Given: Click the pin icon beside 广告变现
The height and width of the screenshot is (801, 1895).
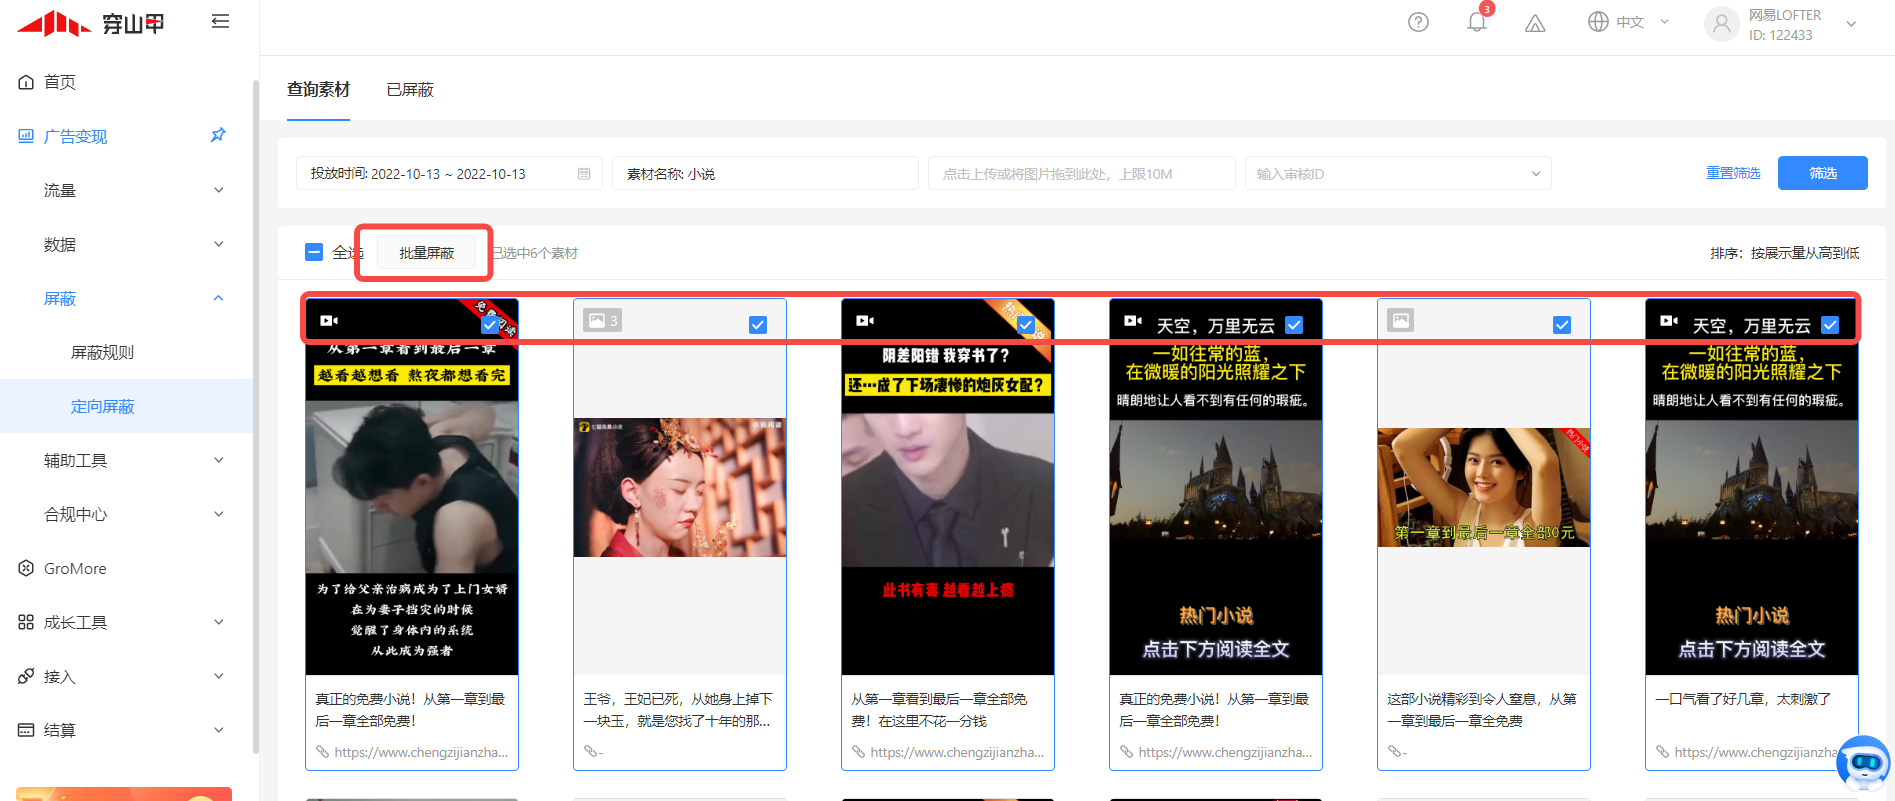Looking at the screenshot, I should click(x=218, y=135).
